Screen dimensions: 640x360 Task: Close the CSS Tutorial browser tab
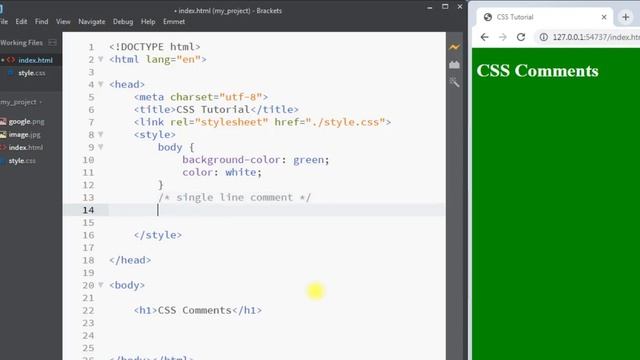click(x=604, y=17)
